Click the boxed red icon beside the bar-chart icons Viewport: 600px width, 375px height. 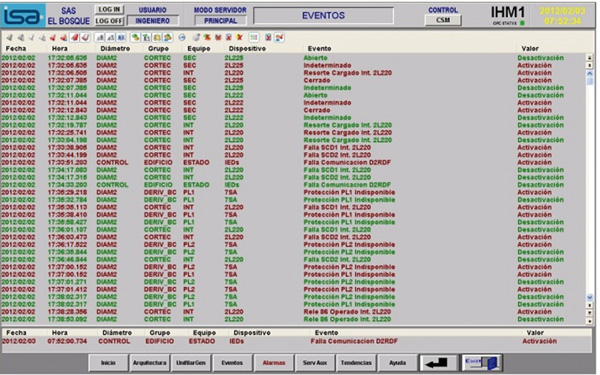click(85, 38)
